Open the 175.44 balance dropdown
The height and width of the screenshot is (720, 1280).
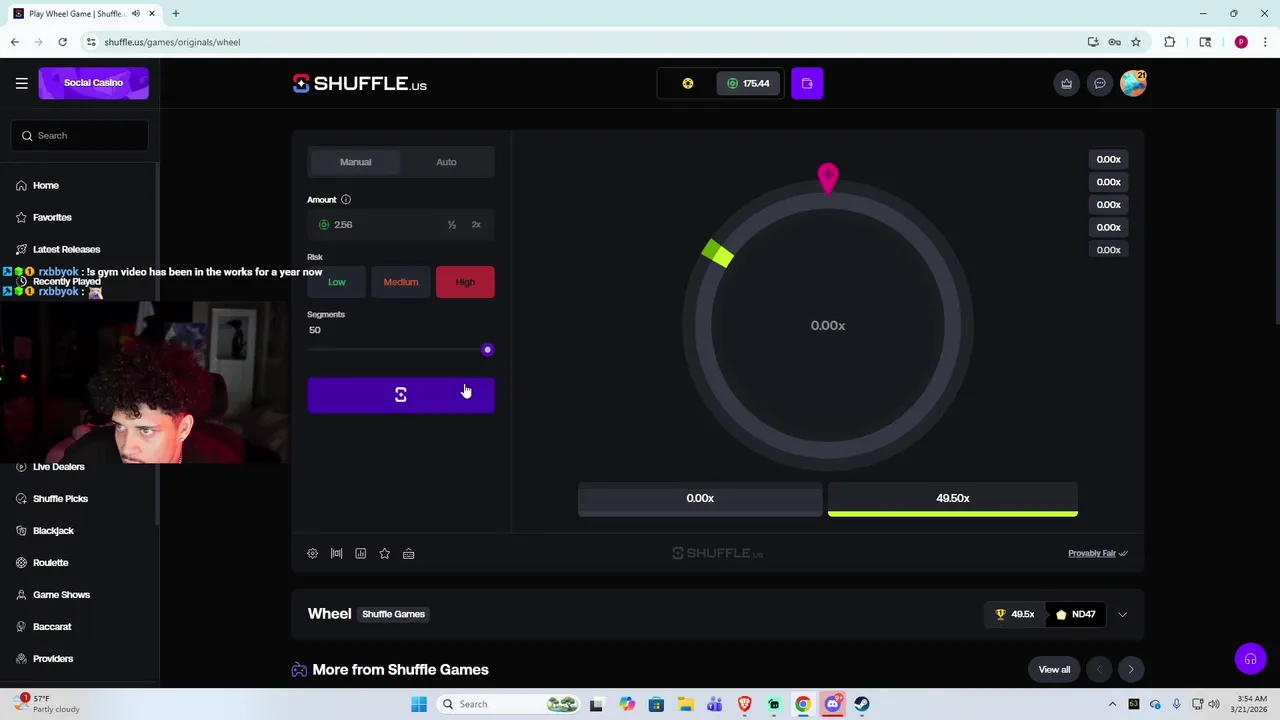748,83
